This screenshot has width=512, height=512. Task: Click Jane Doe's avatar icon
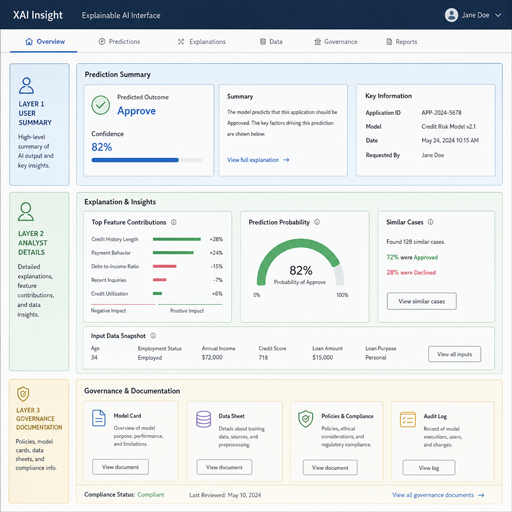pos(451,15)
